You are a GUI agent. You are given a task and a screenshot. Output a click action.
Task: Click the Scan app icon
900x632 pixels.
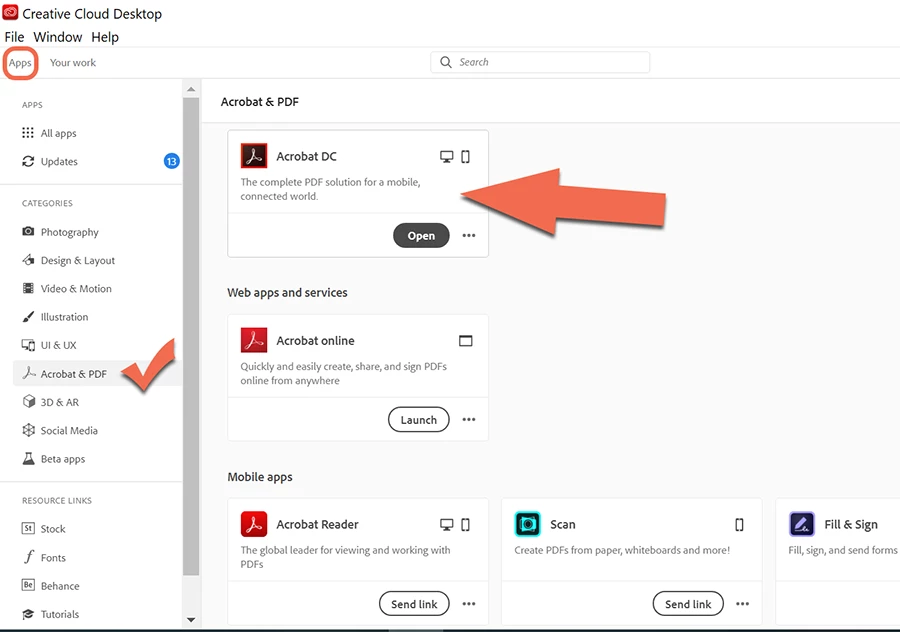(x=527, y=524)
